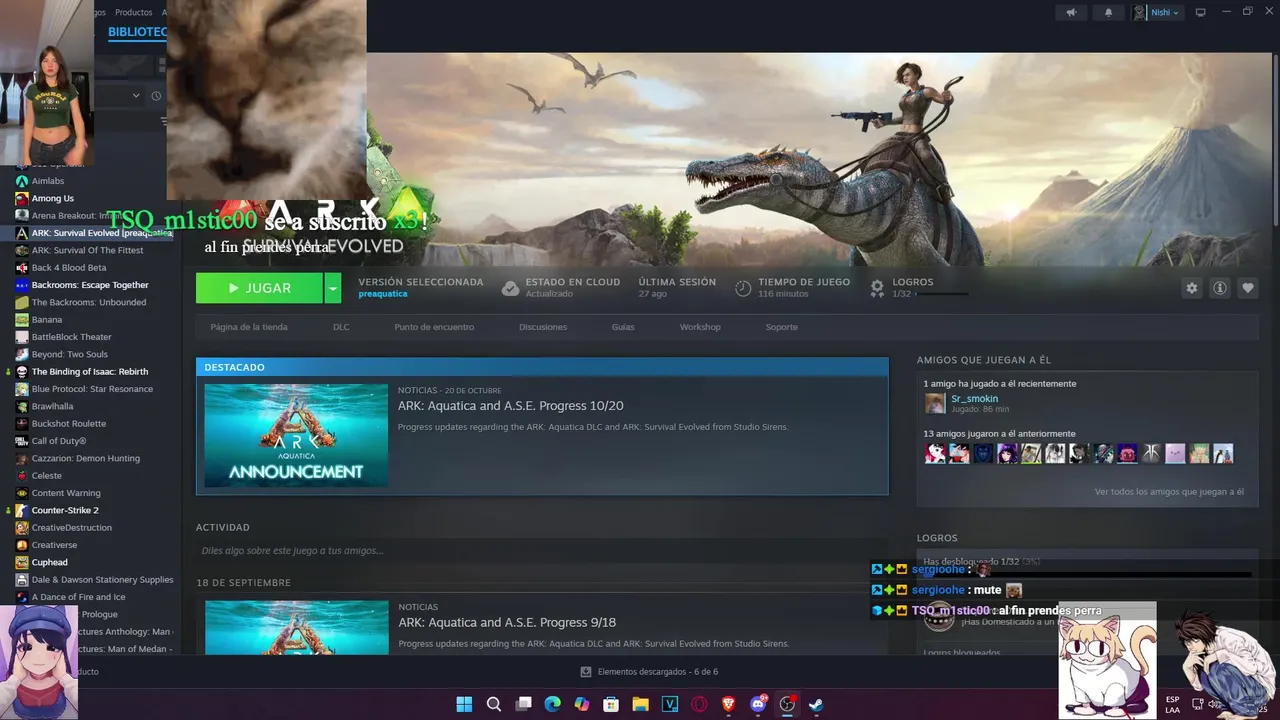Open the featured ARK Aquatica Announcement thumbnail
Viewport: 1280px width, 720px height.
pyautogui.click(x=296, y=435)
